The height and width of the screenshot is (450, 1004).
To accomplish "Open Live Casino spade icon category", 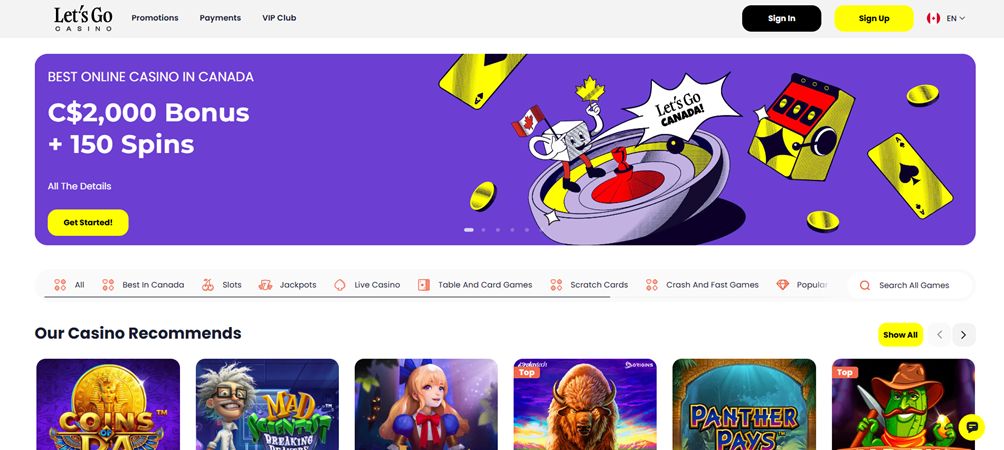I will pyautogui.click(x=340, y=285).
